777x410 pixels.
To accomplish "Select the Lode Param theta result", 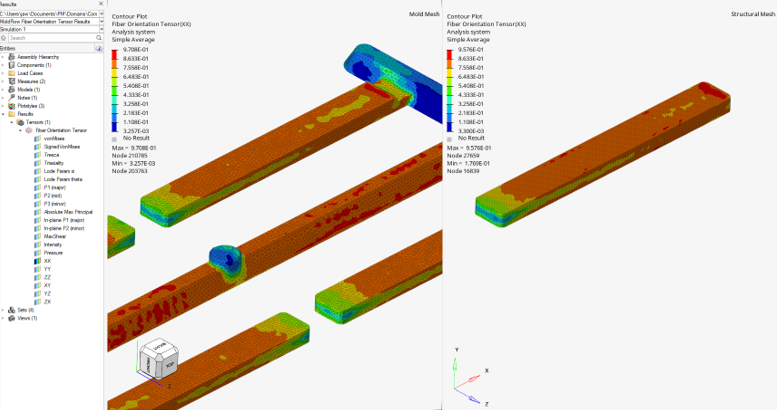I will (63, 179).
